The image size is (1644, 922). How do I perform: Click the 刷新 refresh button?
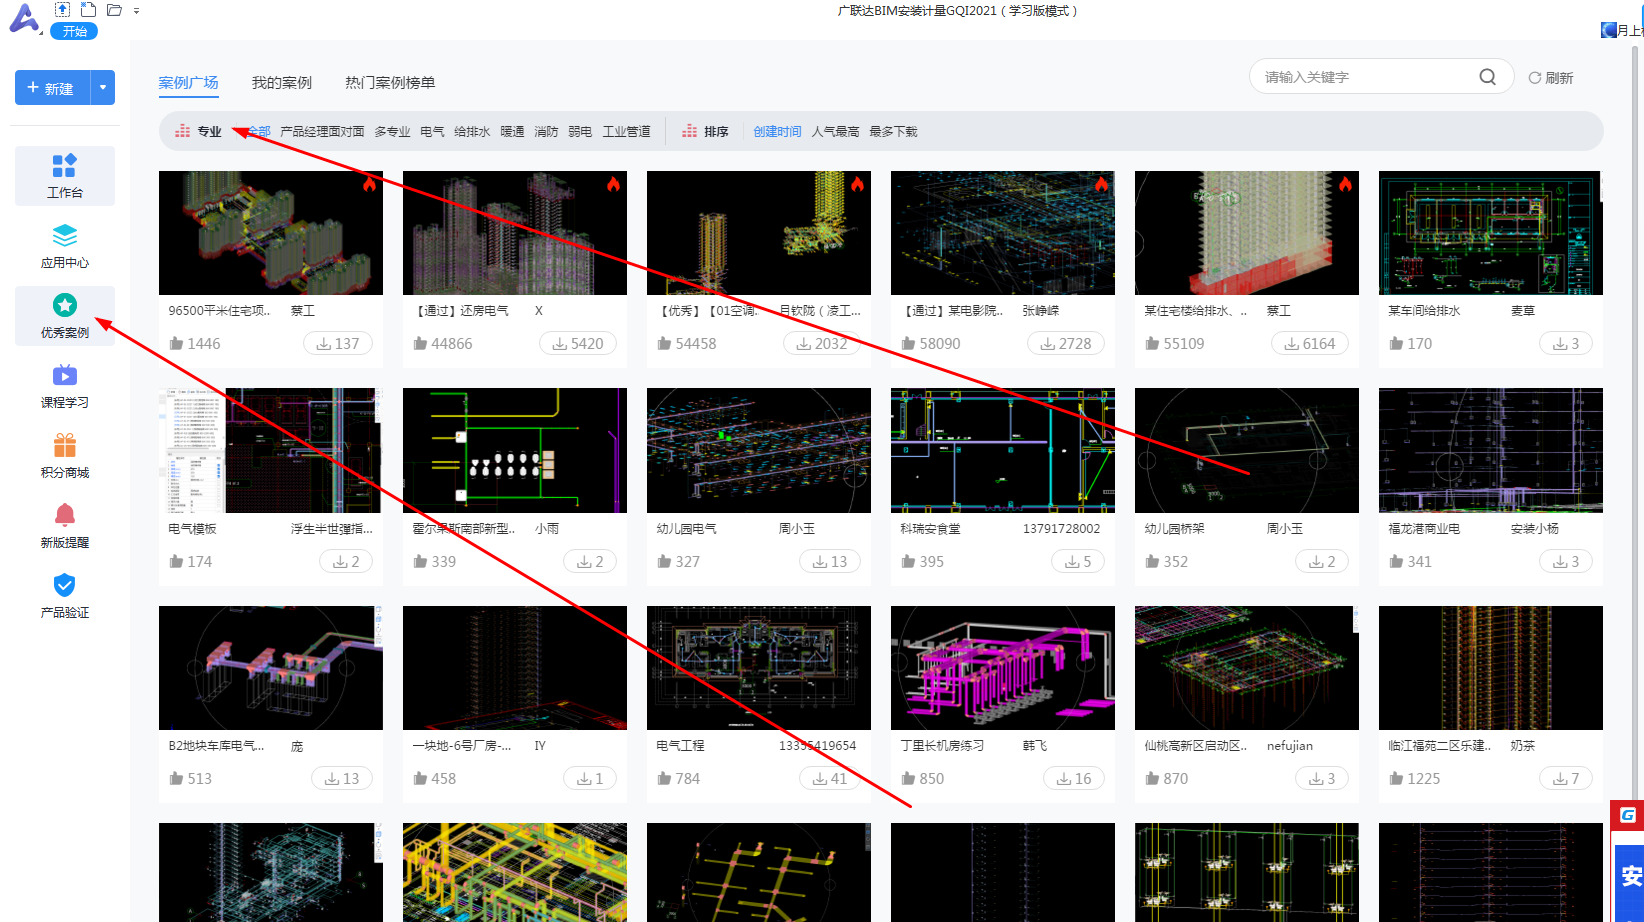[x=1551, y=78]
